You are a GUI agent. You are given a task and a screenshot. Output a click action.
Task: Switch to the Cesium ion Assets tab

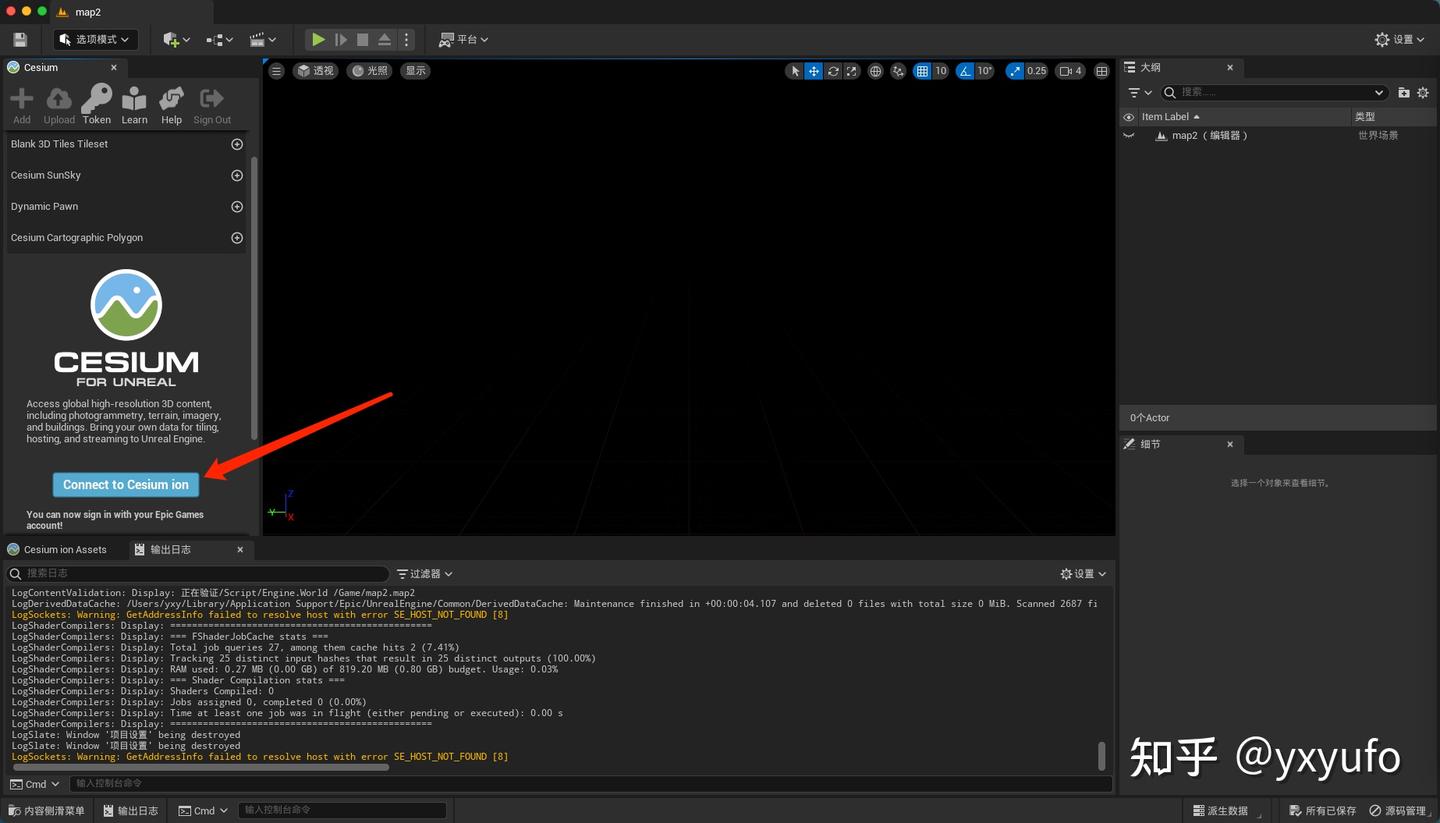66,549
